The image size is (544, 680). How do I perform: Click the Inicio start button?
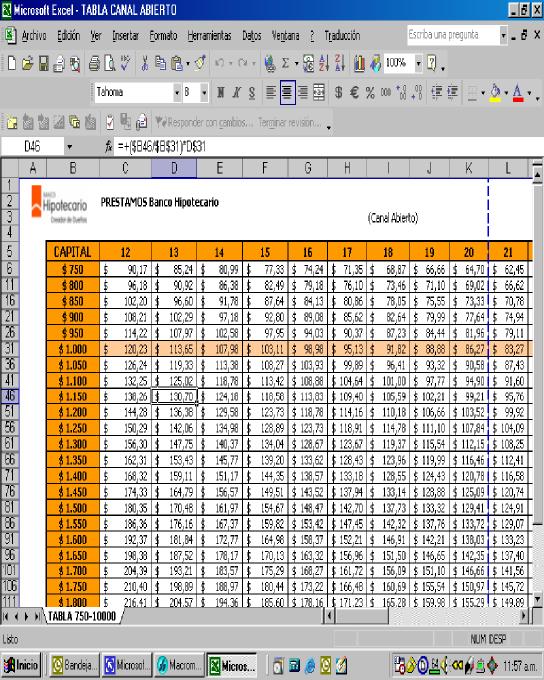21,665
